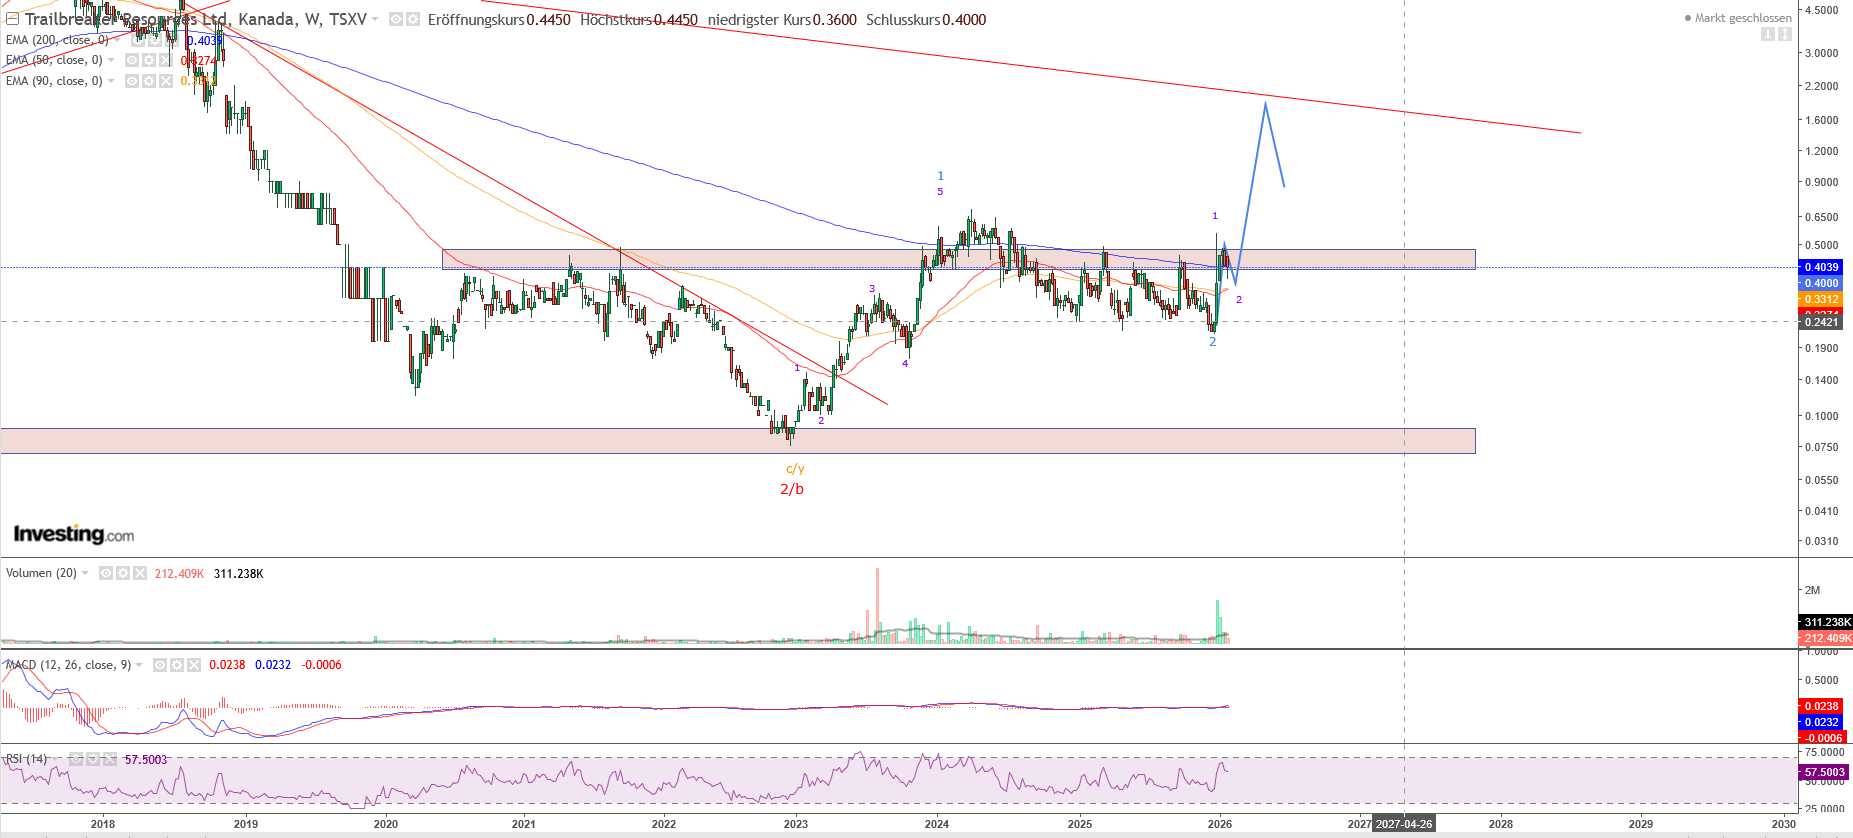Delete the Volumen indicator with X icon

pos(140,573)
